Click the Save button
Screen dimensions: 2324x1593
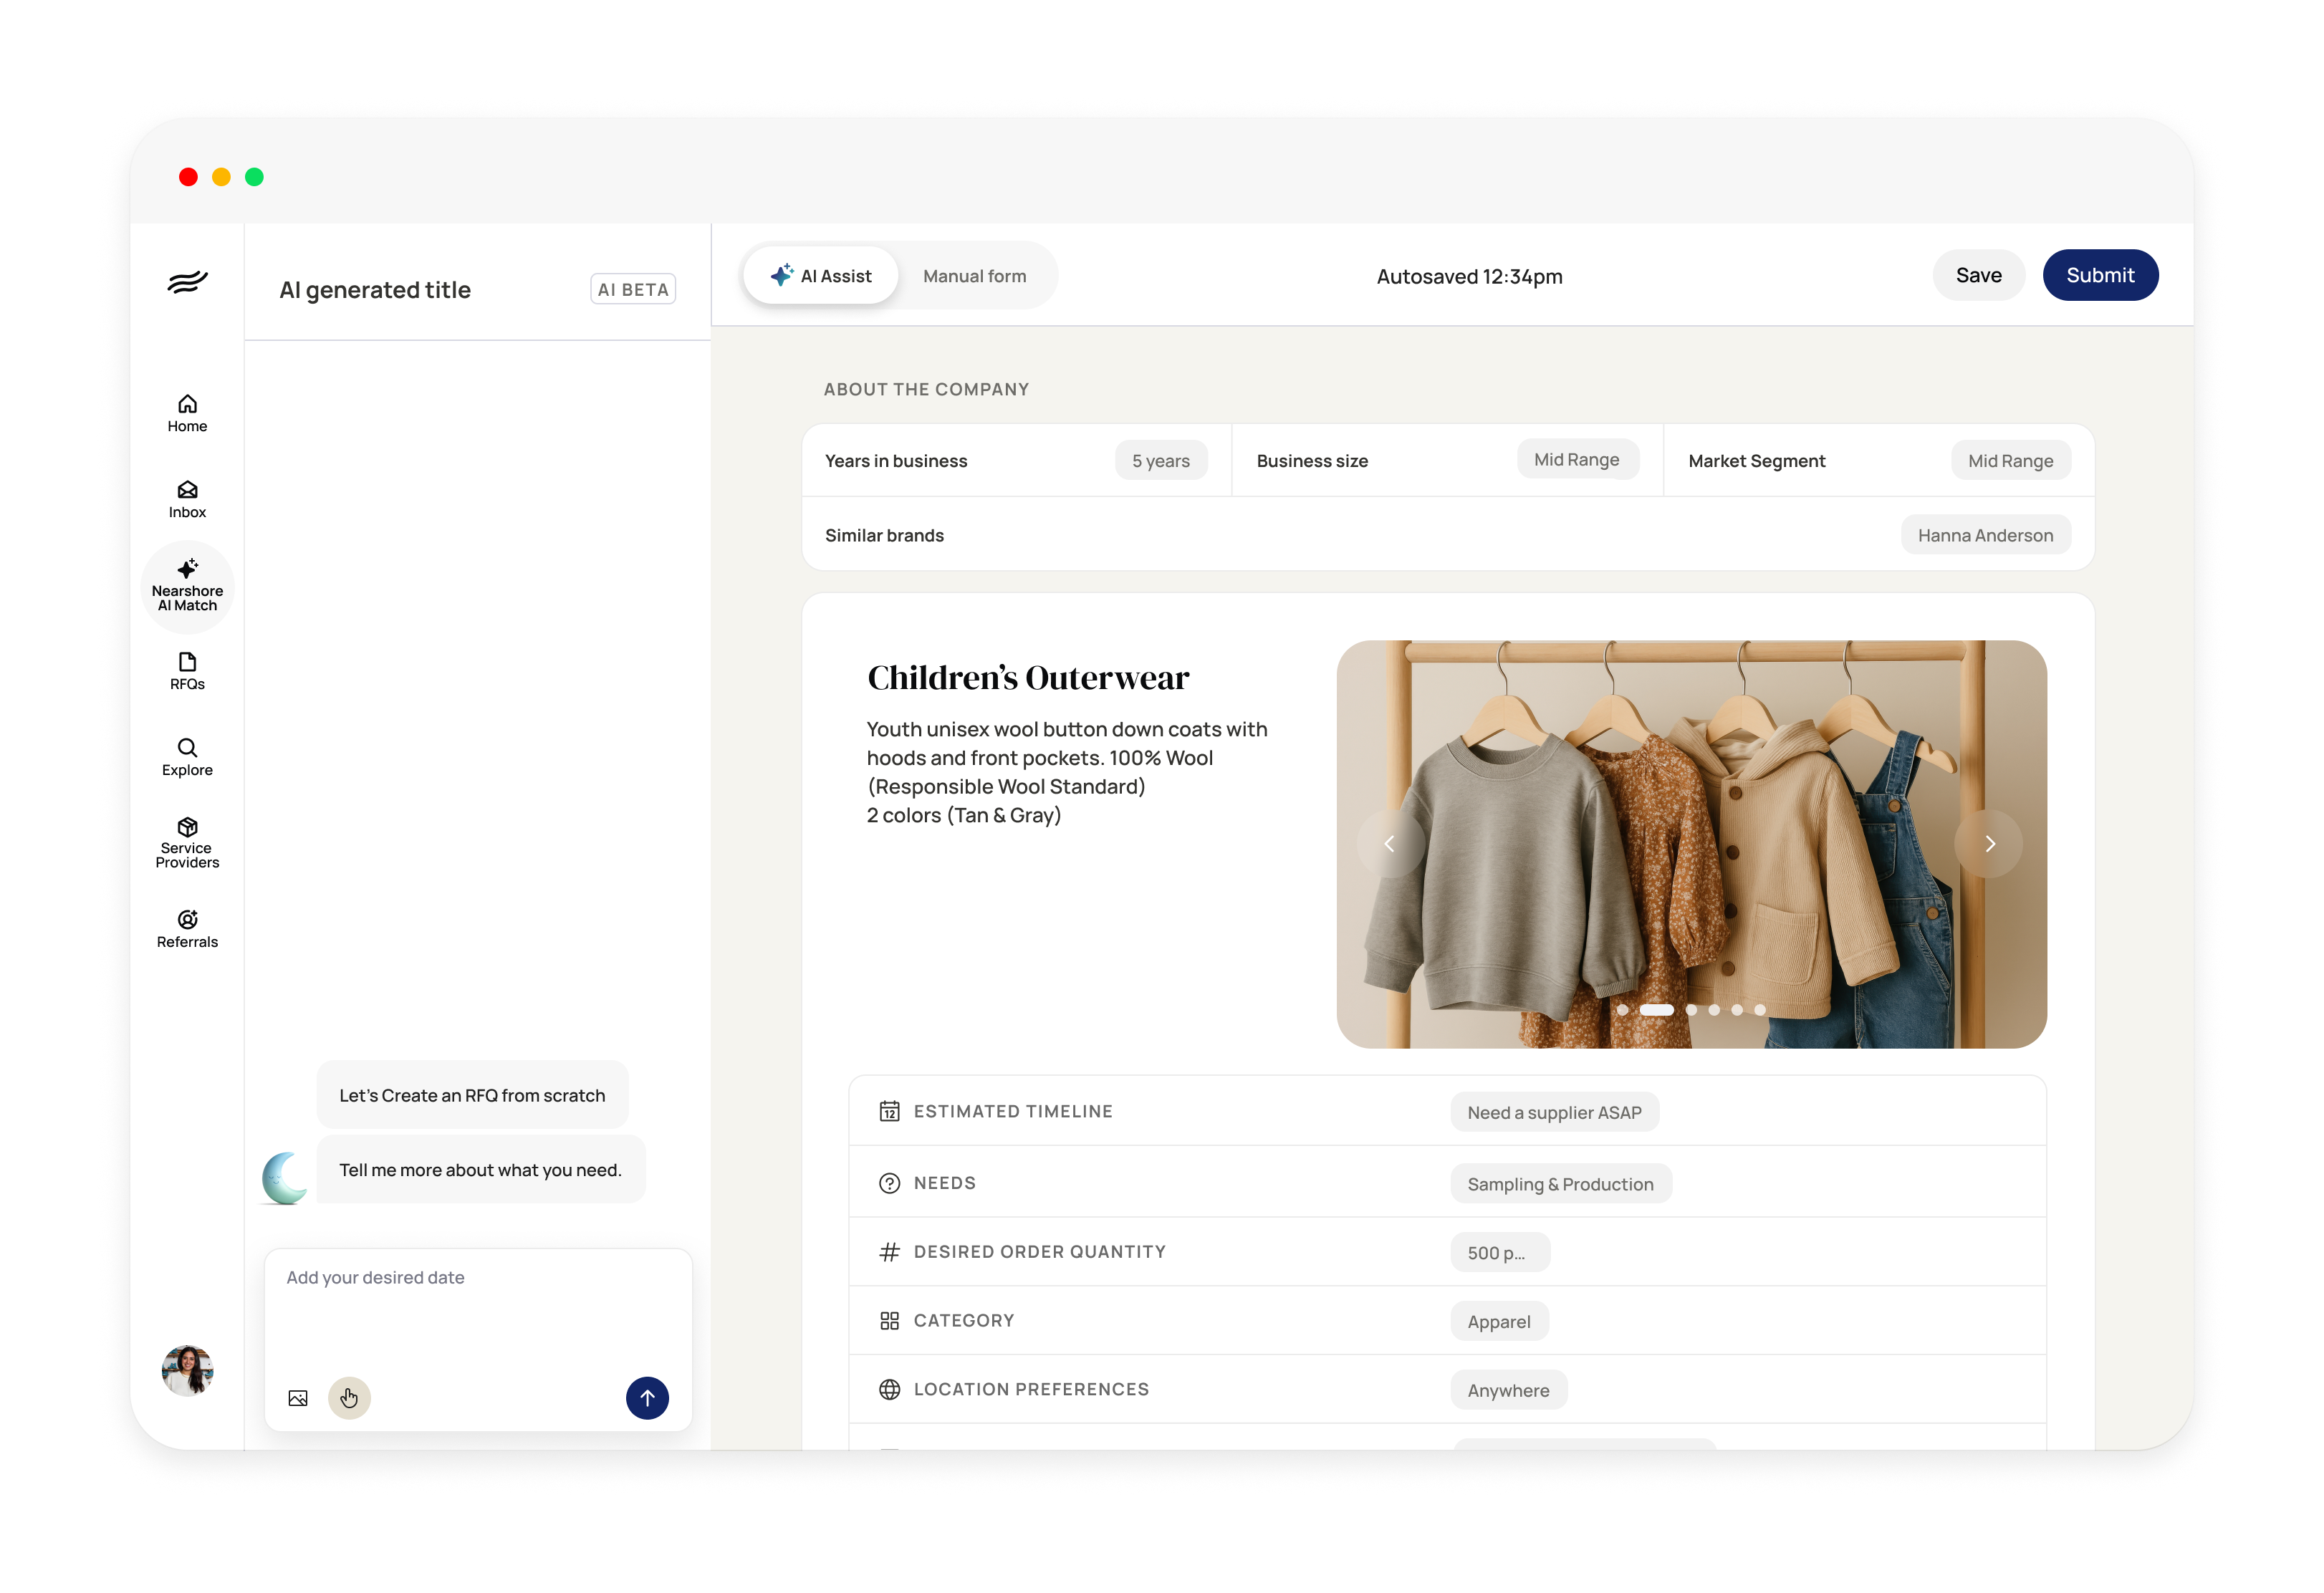pos(1978,275)
